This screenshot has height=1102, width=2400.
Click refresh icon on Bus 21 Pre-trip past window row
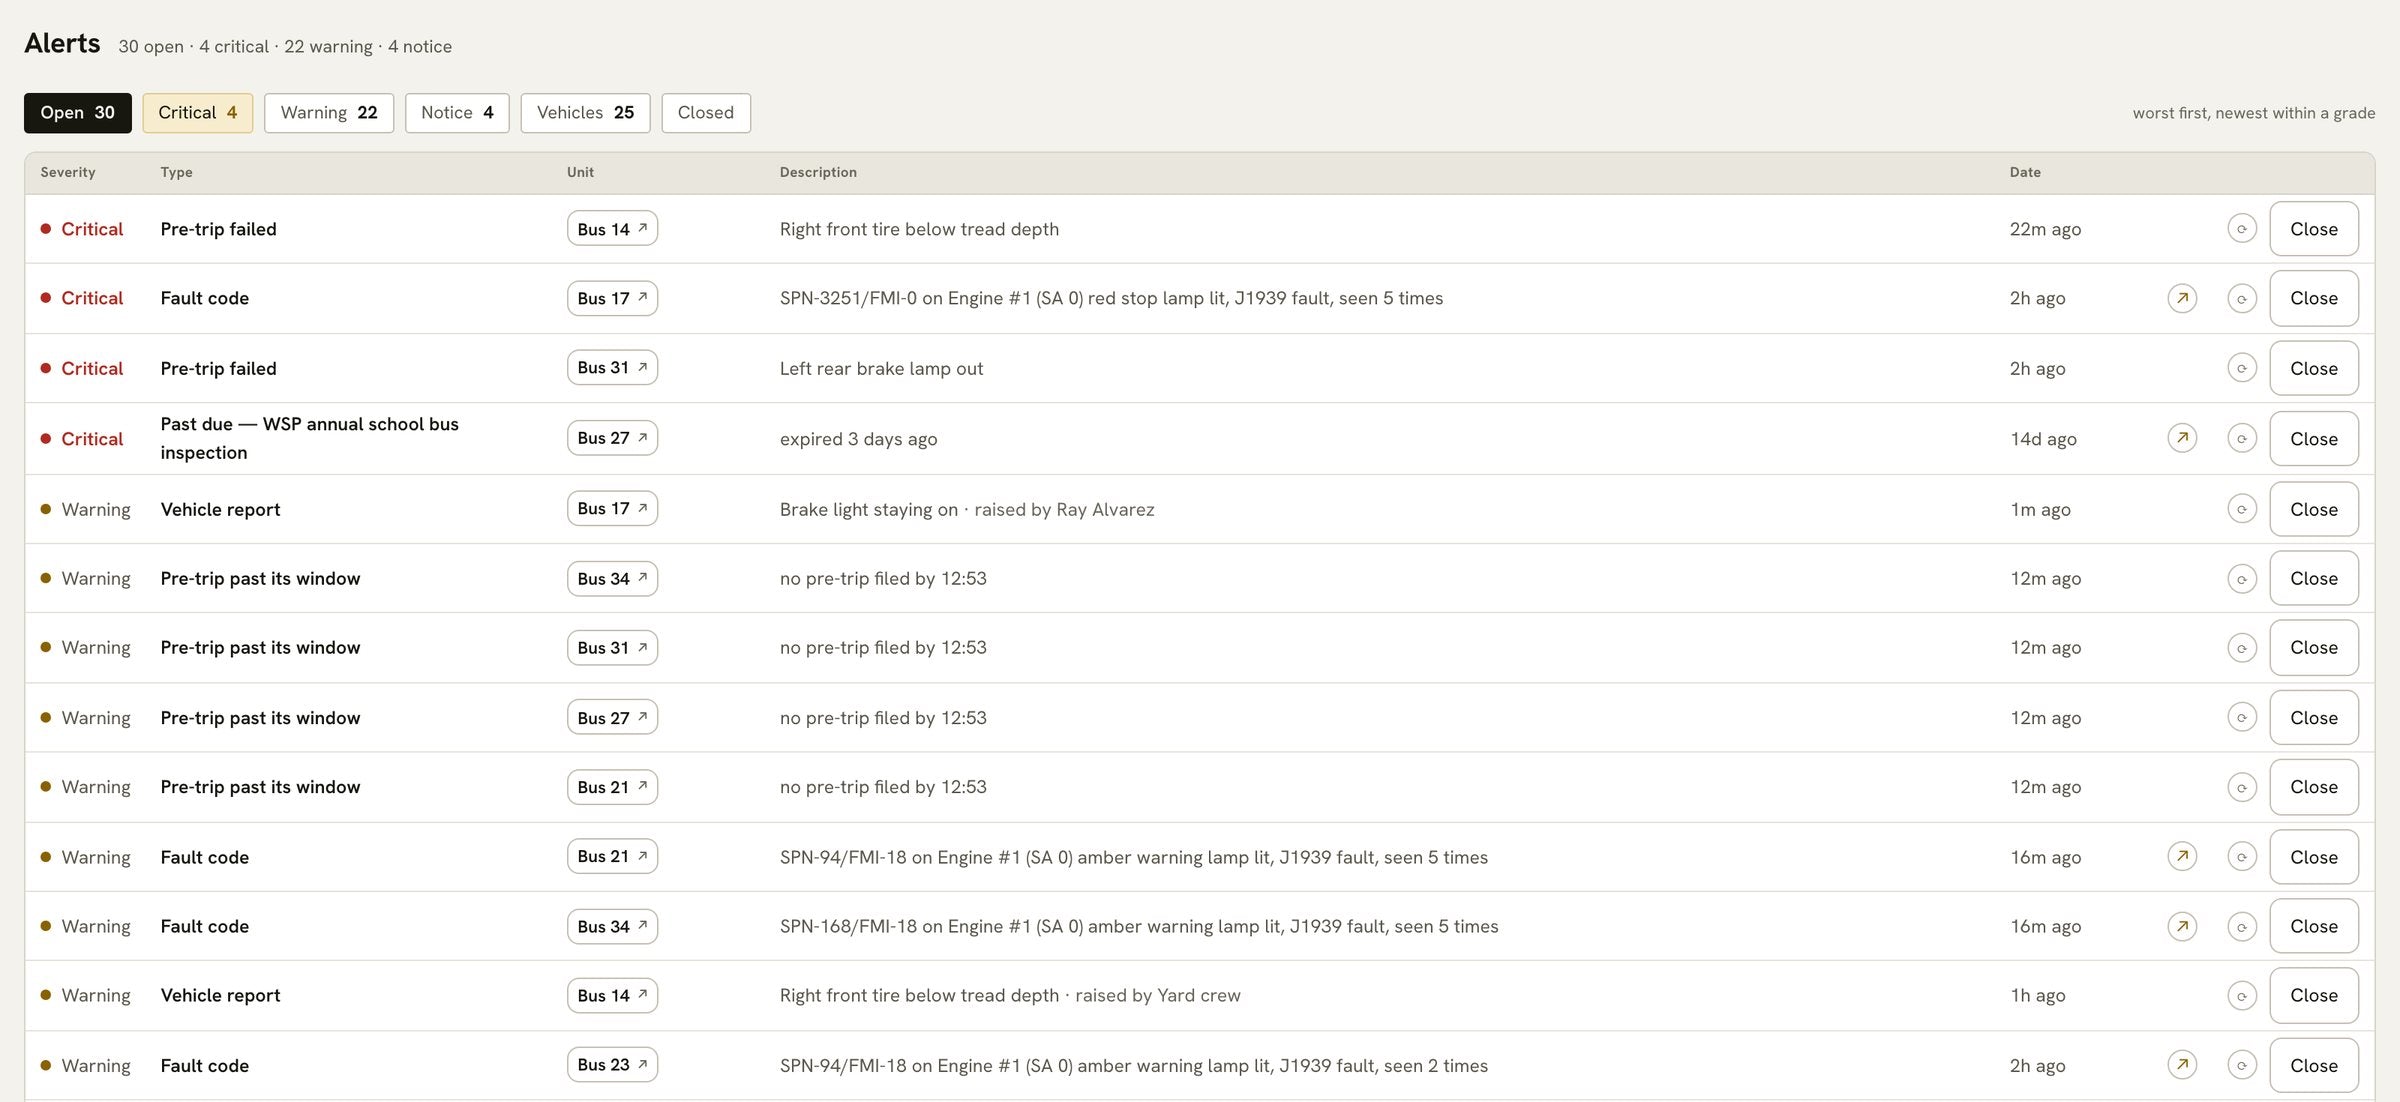tap(2242, 787)
